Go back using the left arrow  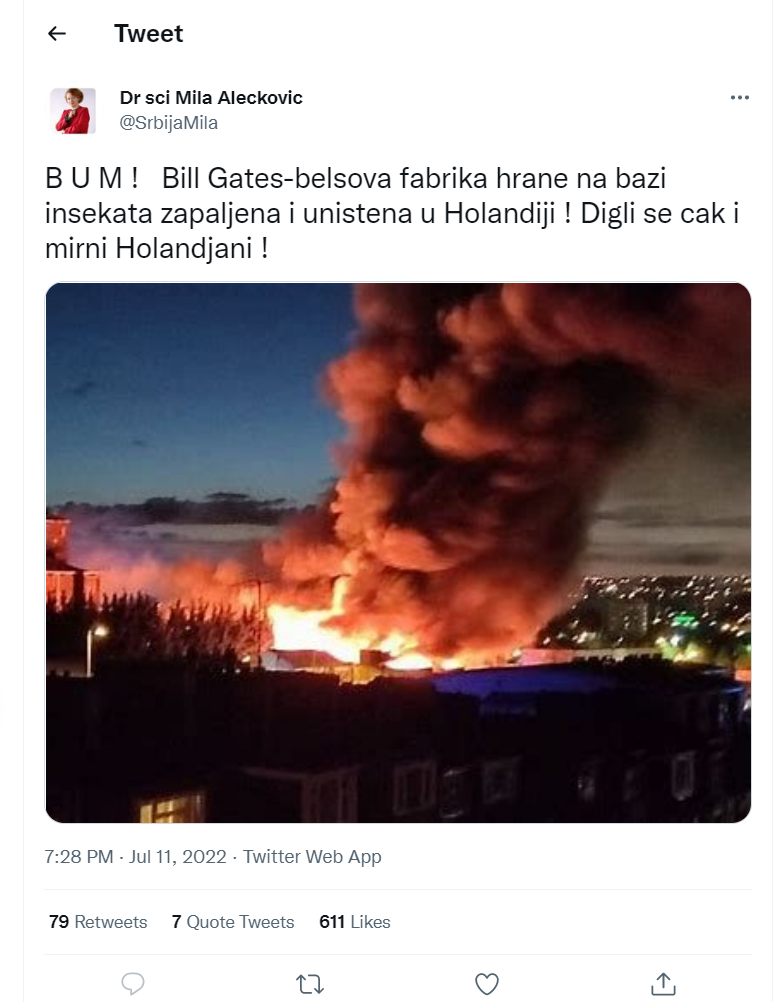point(57,33)
